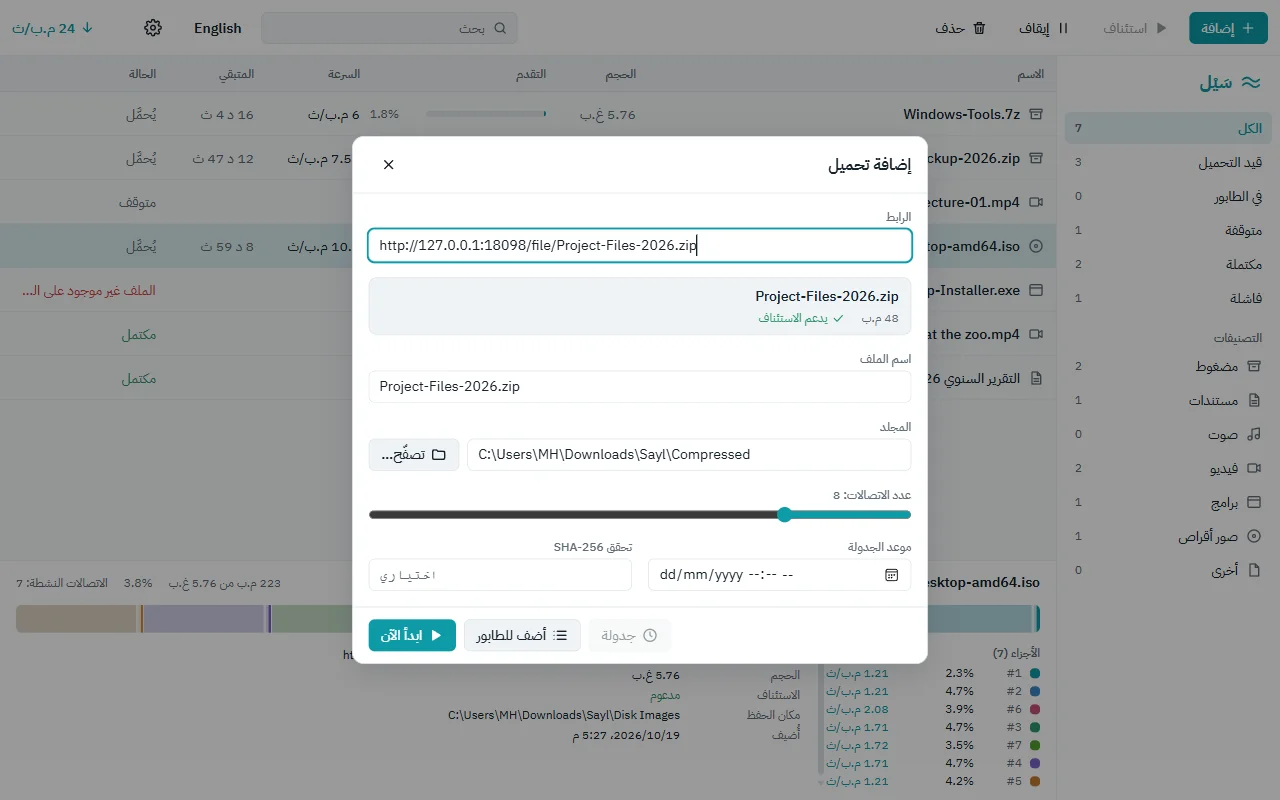Viewport: 1280px width, 800px height.
Task: Sort the table by الحجم column header
Action: (x=620, y=74)
